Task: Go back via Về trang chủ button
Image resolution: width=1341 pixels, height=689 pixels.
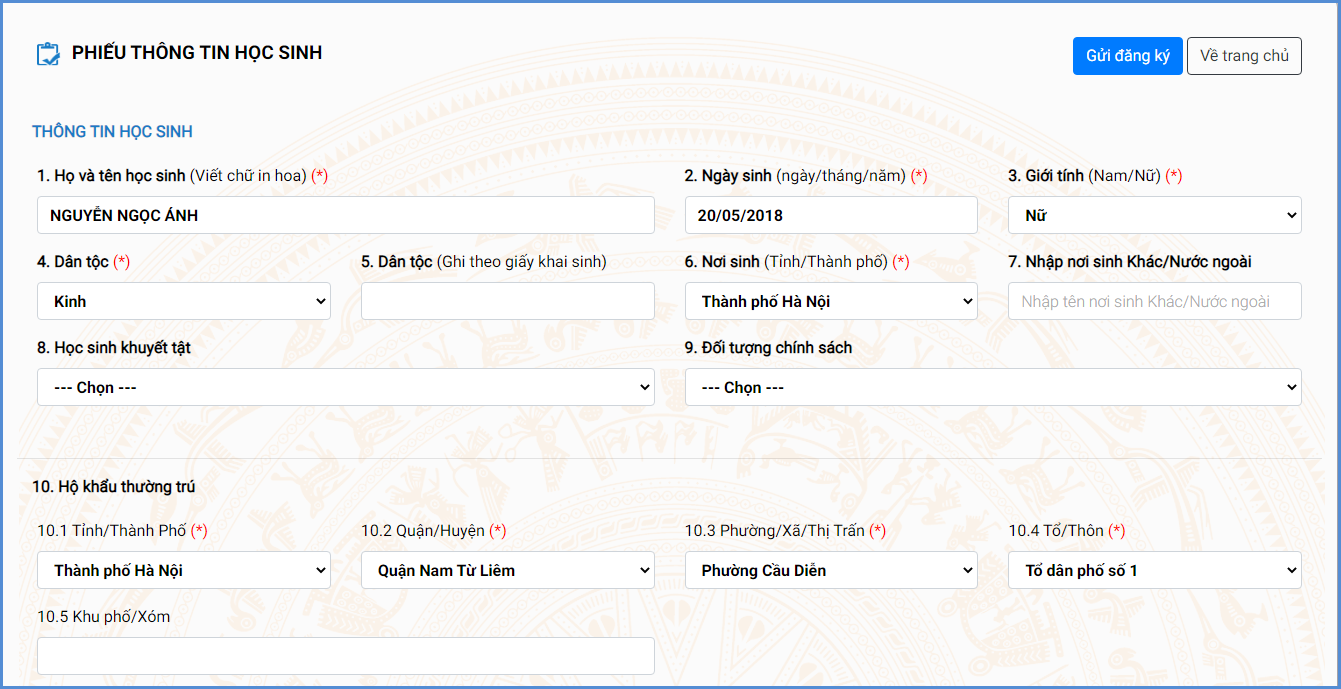Action: click(x=1243, y=56)
